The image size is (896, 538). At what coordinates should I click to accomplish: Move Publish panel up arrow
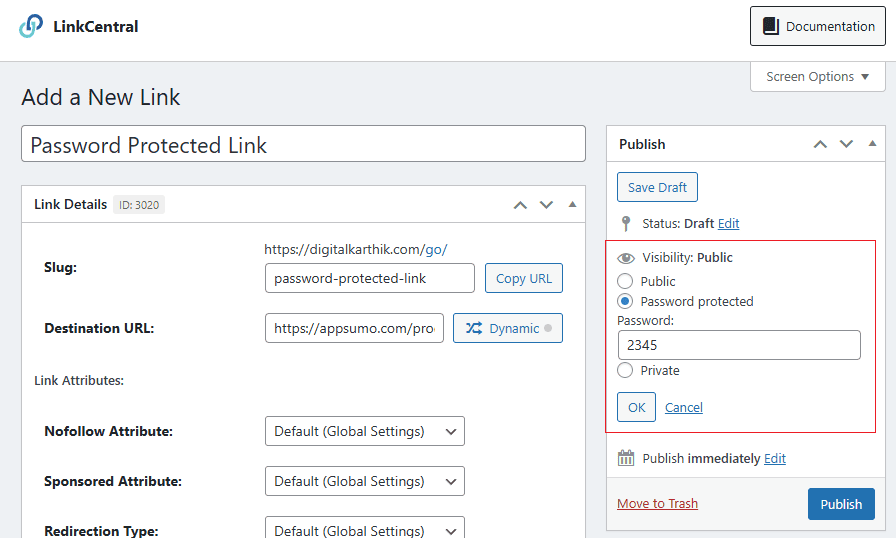820,144
